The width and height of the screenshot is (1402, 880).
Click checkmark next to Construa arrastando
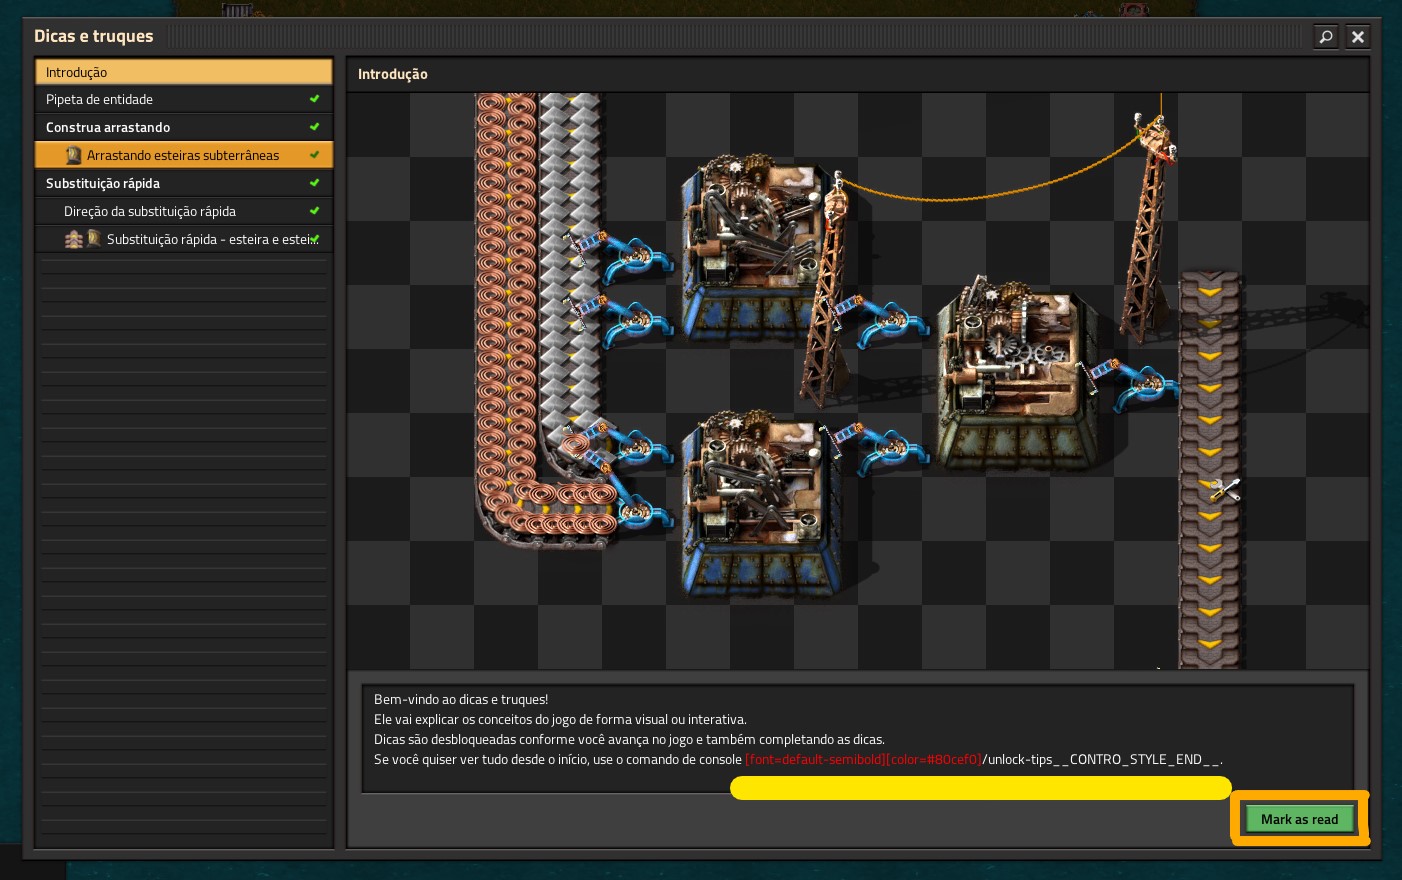pyautogui.click(x=315, y=127)
